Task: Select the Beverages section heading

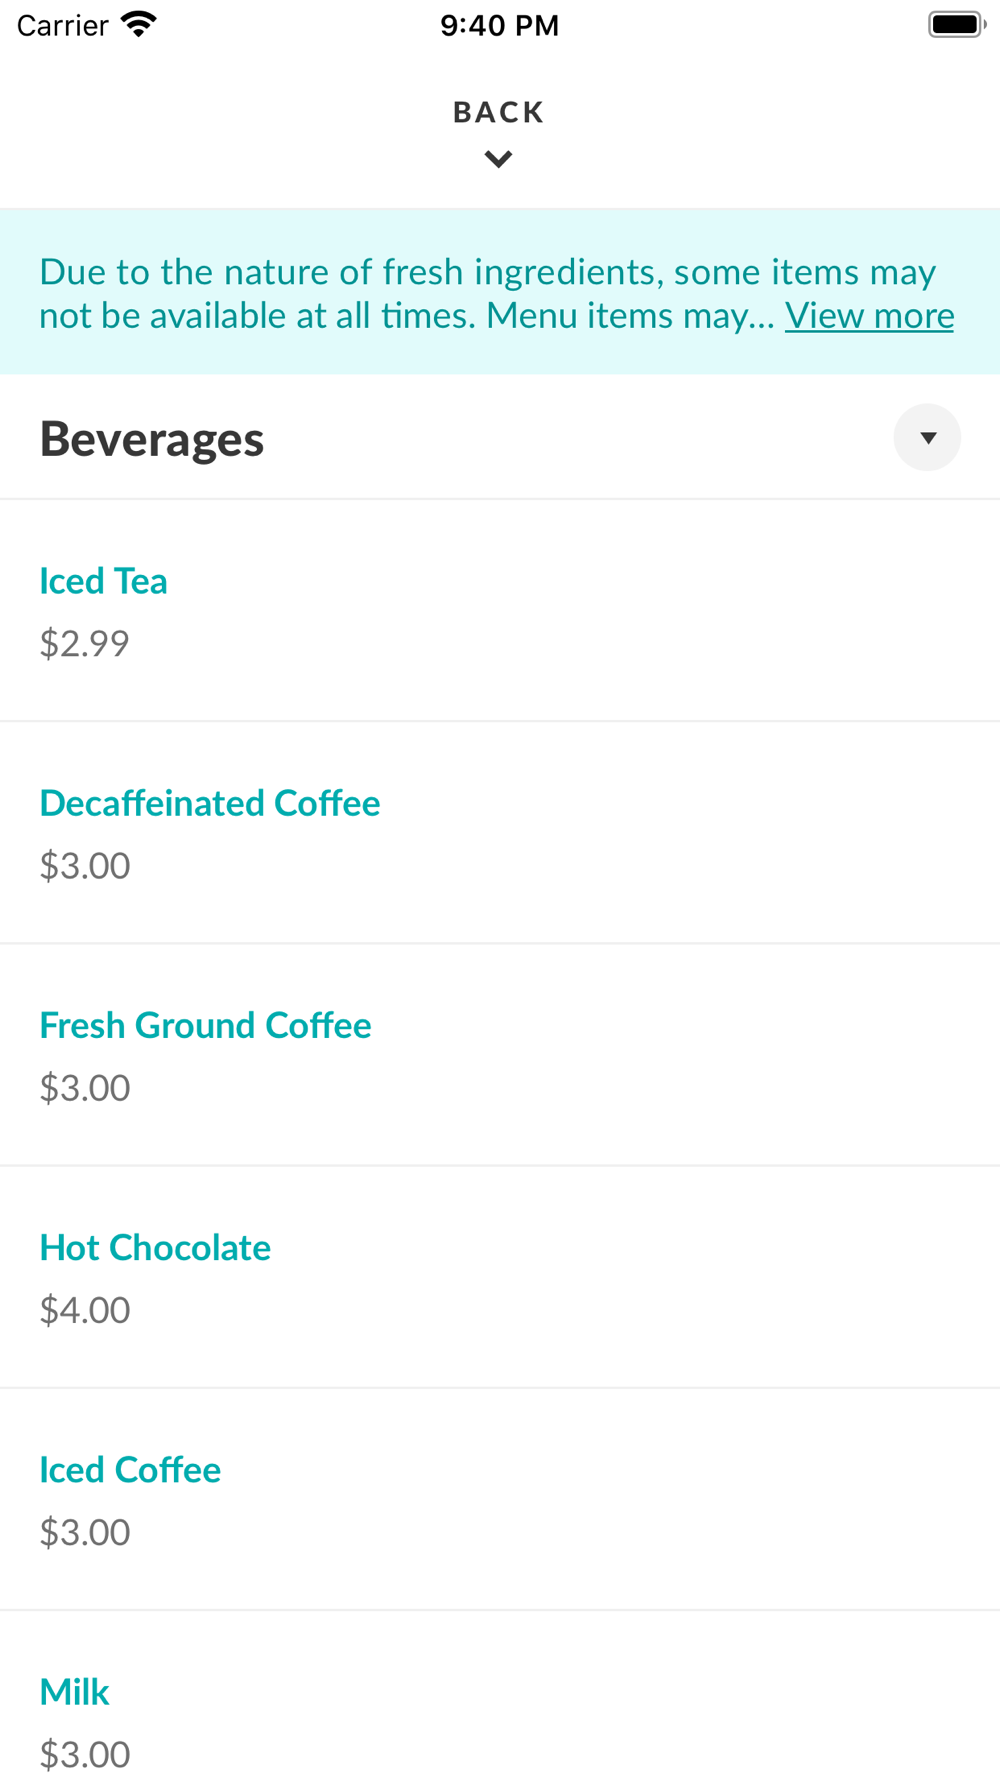Action: click(x=152, y=439)
